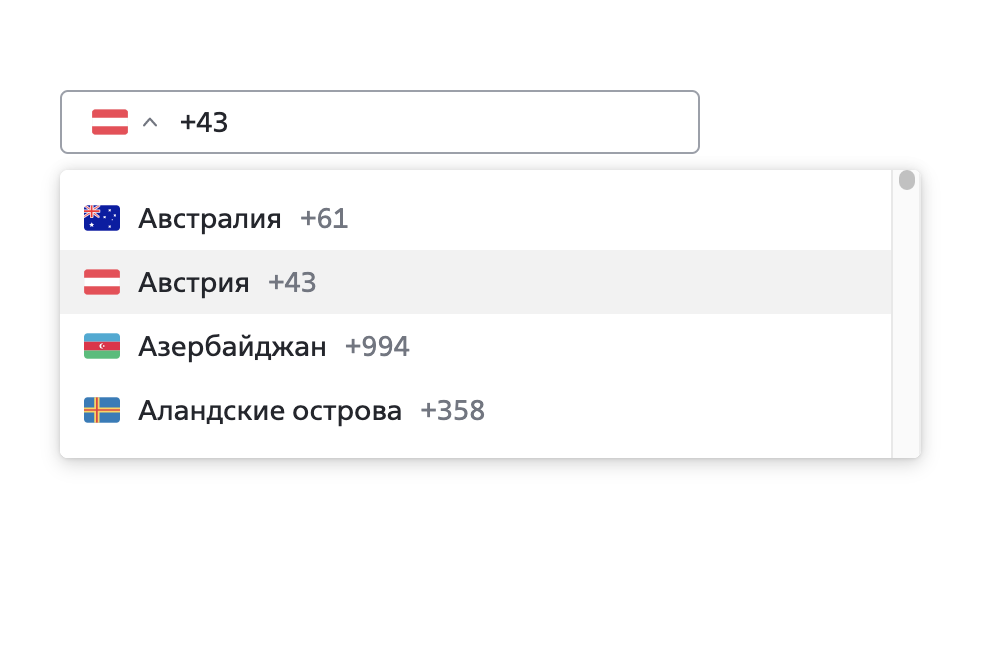Choose Азербайджан from the dropdown
The image size is (994, 658).
(230, 346)
